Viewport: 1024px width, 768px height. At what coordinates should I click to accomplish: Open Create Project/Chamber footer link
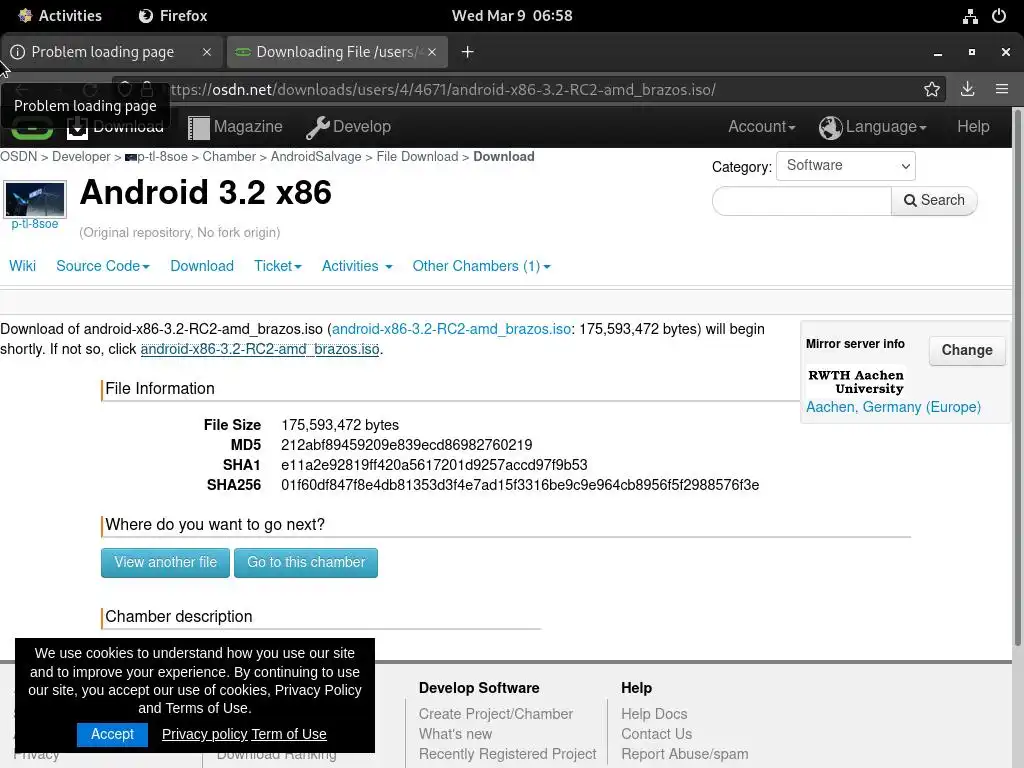tap(496, 714)
